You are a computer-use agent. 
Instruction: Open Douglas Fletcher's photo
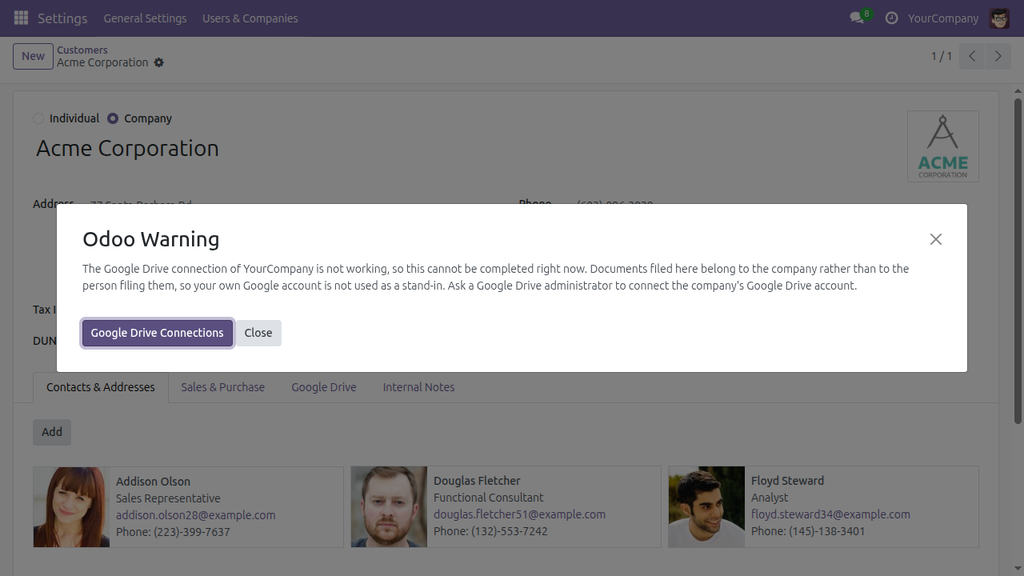pyautogui.click(x=389, y=507)
